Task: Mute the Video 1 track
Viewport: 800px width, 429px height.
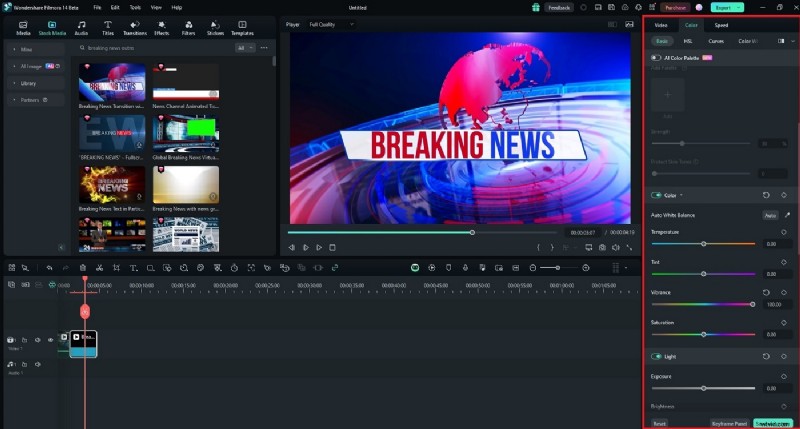Action: [x=37, y=340]
